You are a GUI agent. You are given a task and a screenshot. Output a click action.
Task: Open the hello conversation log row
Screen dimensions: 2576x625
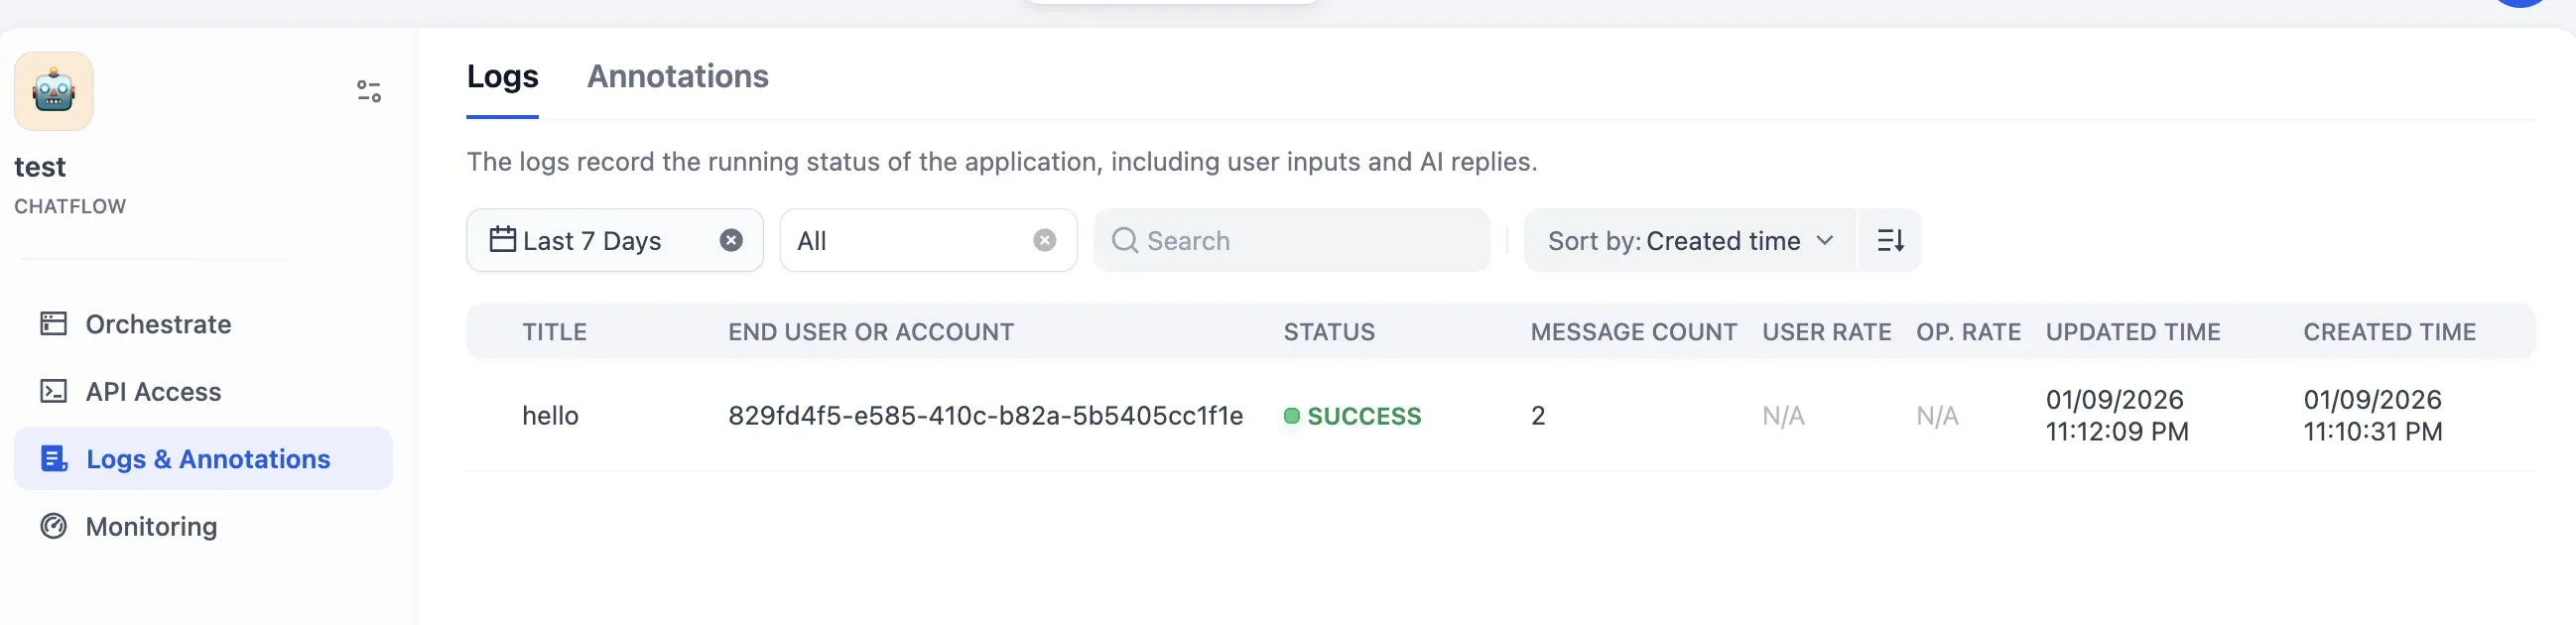pos(550,416)
